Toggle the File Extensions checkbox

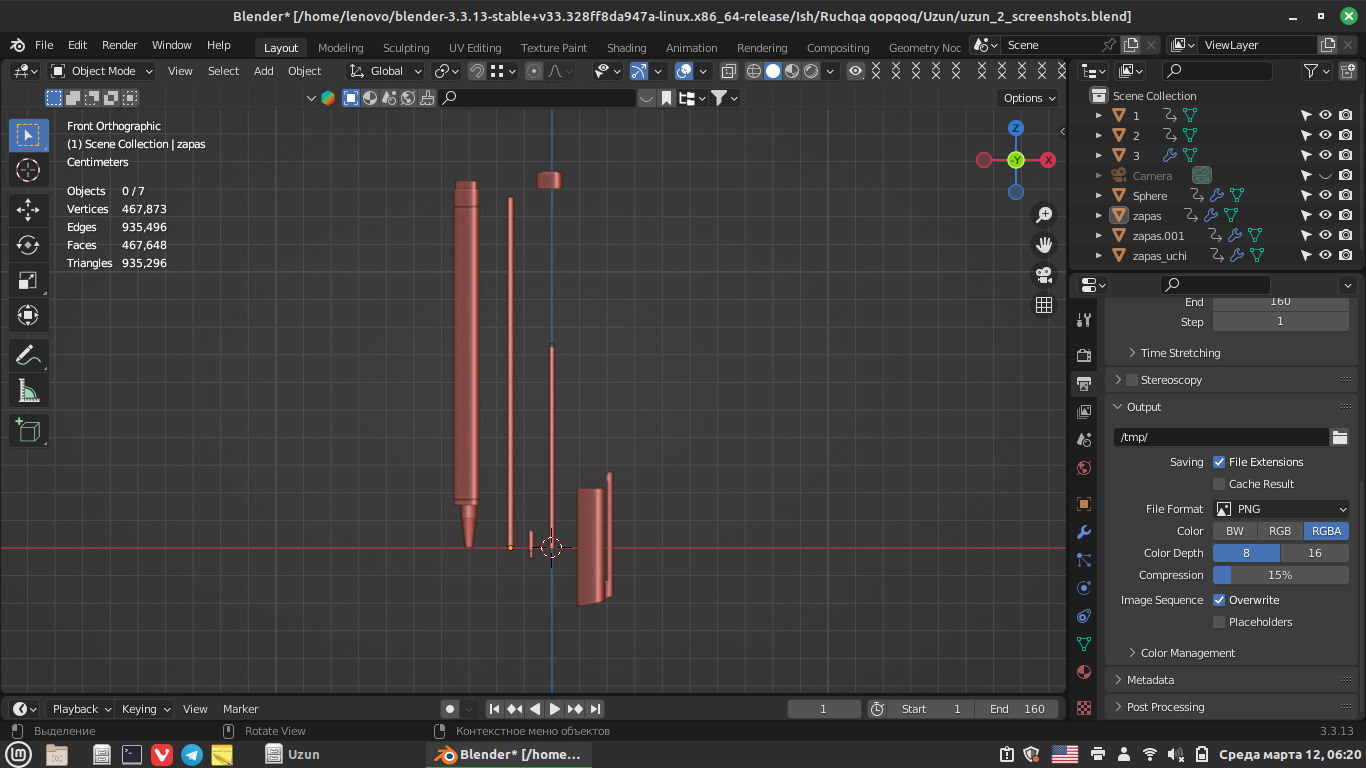click(1219, 462)
